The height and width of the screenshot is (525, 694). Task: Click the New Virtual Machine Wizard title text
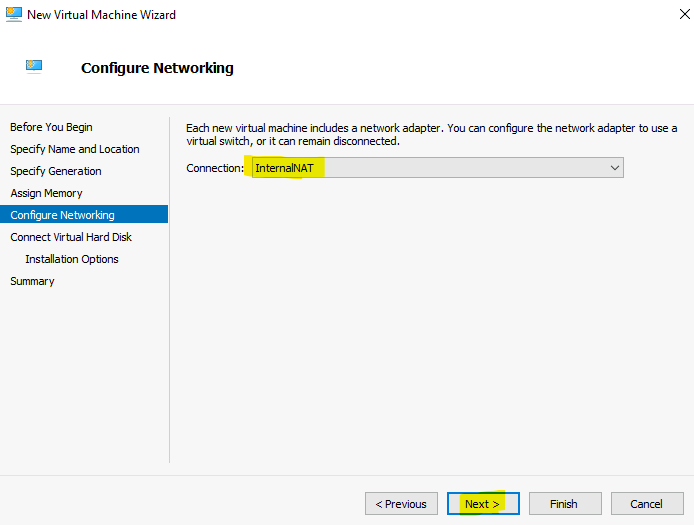point(101,15)
